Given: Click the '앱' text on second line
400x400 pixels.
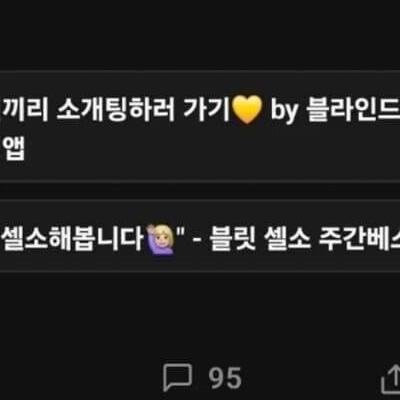Looking at the screenshot, I should [x=14, y=149].
